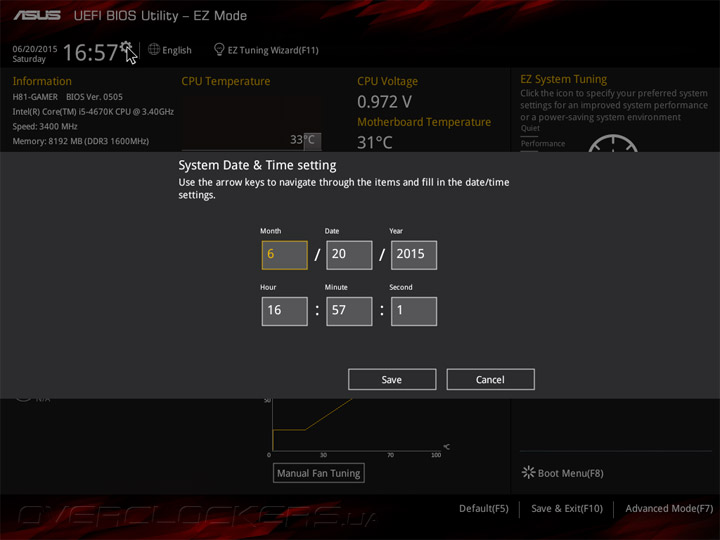Open Manual Fan Tuning
Image resolution: width=720 pixels, height=540 pixels.
319,473
